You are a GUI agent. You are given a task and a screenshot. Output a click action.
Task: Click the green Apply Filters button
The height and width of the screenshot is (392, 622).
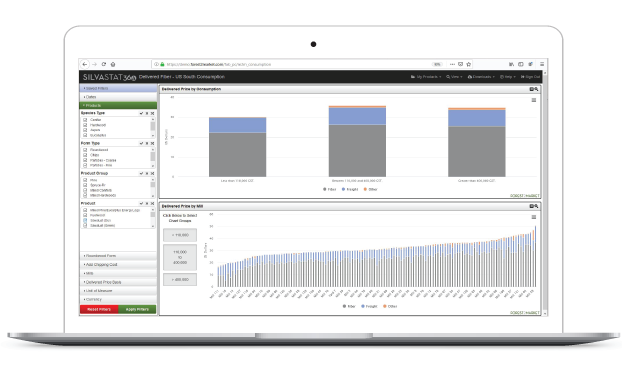[x=137, y=309]
